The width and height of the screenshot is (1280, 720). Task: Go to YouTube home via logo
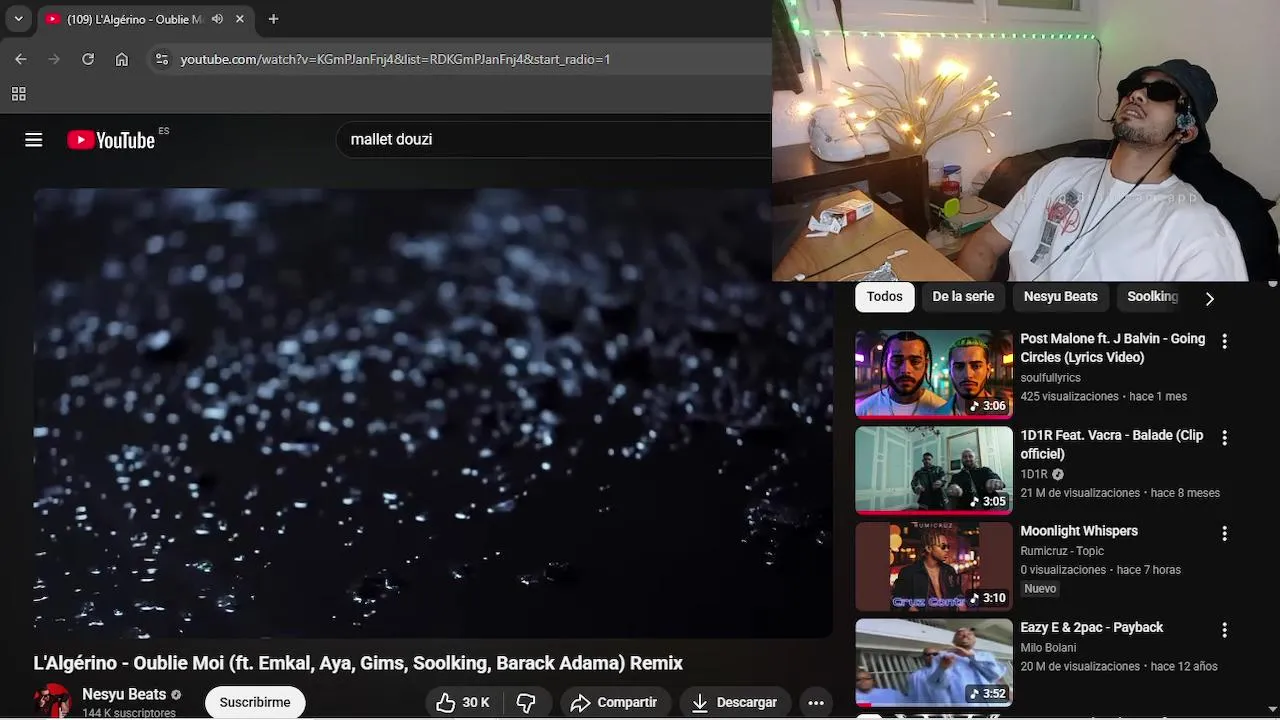[111, 140]
